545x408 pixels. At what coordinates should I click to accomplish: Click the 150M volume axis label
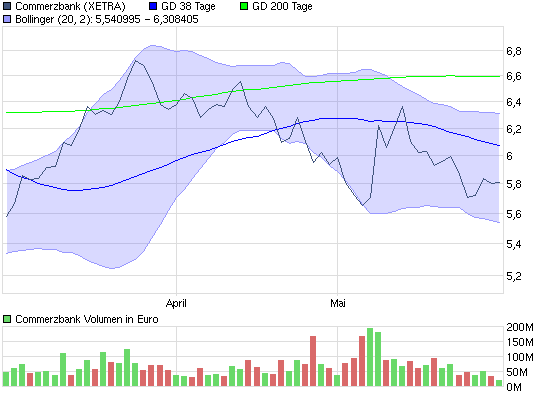(x=520, y=342)
